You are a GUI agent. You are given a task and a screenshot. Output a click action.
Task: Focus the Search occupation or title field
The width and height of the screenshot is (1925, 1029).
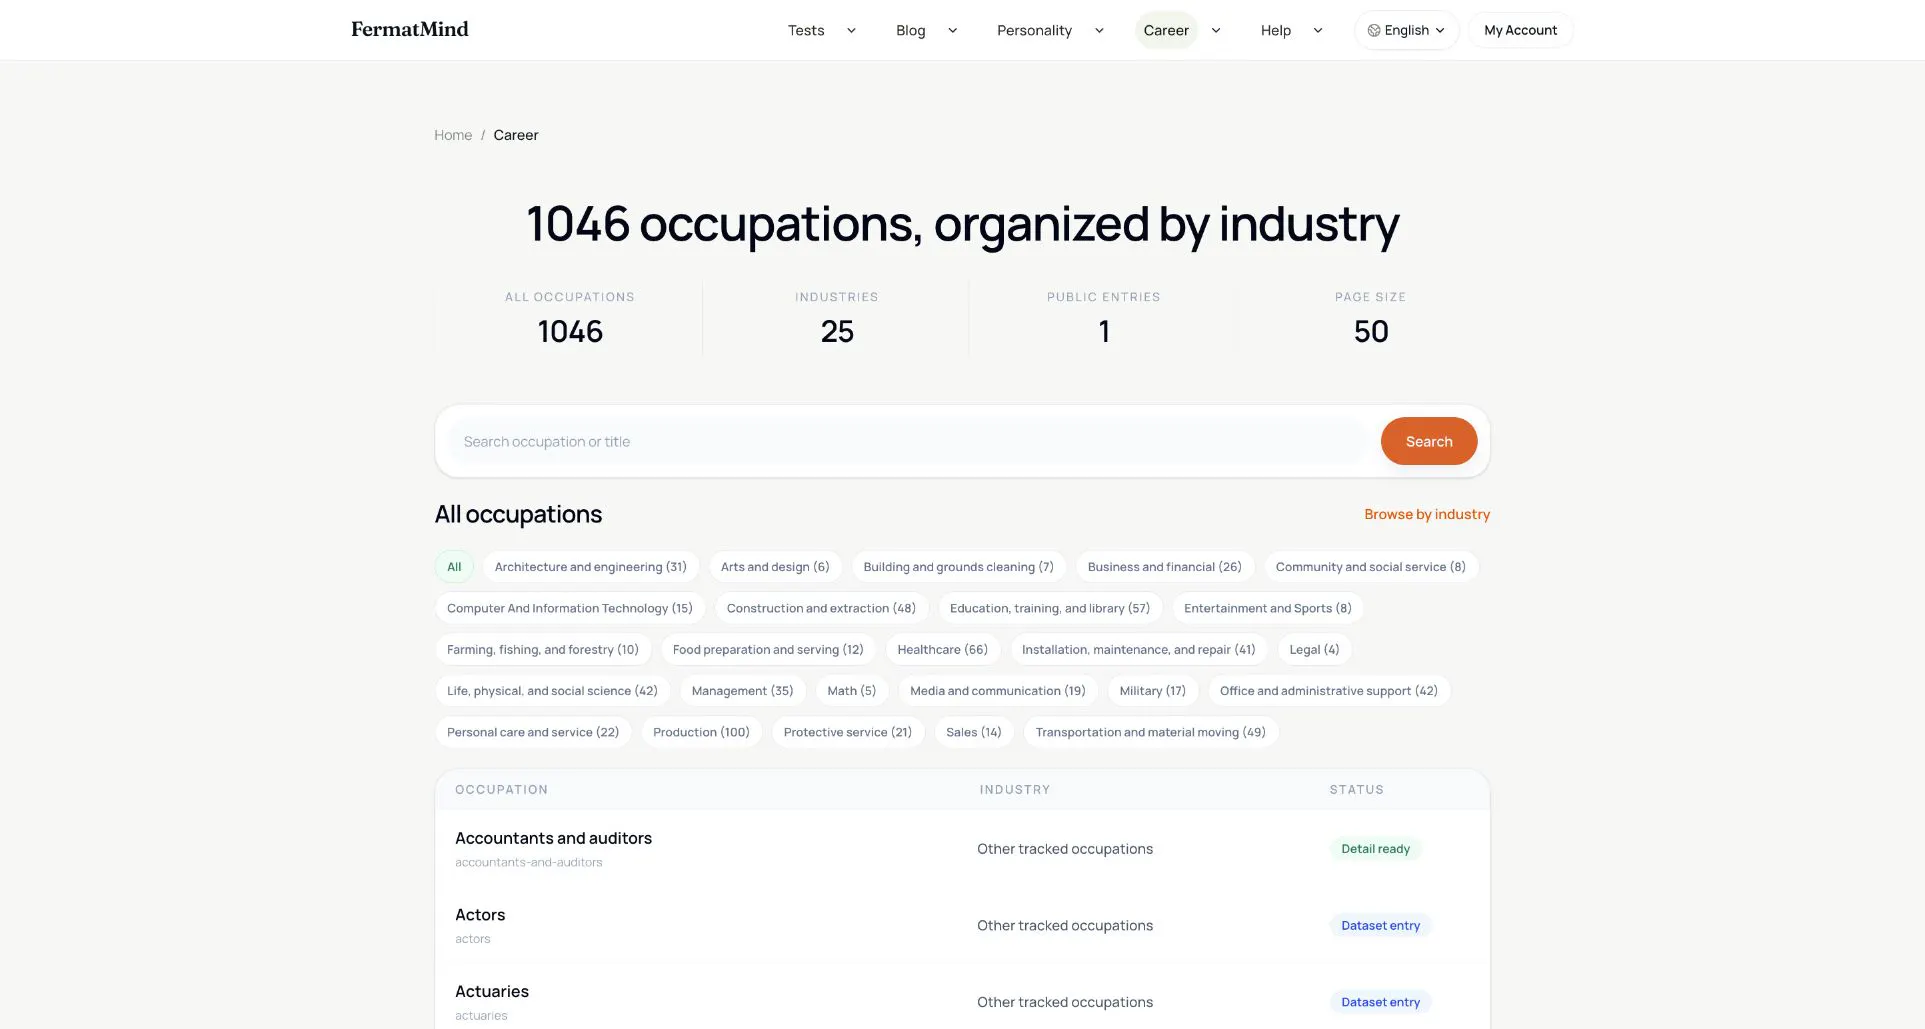(x=909, y=441)
